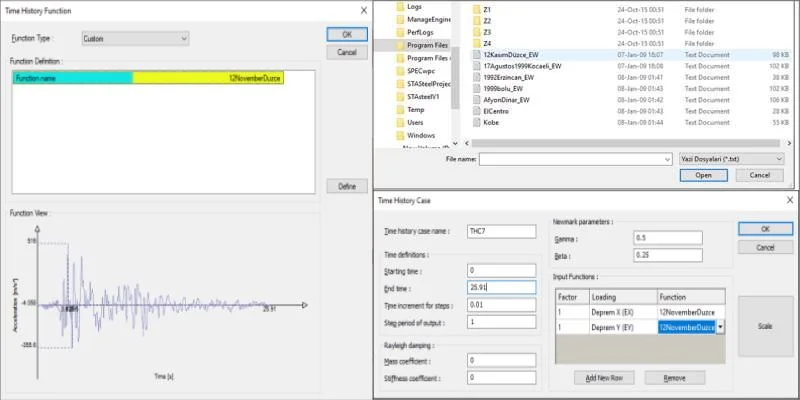Viewport: 800px width, 400px height.
Task: Click Open in the file dialog
Action: [704, 175]
